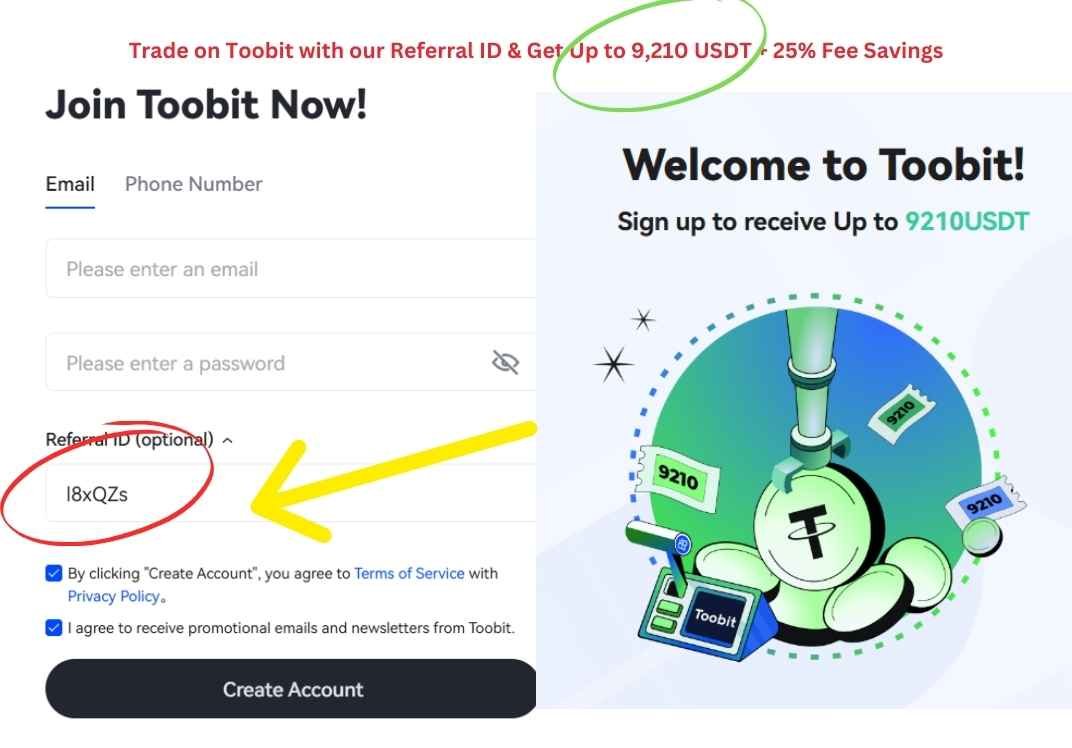This screenshot has height=748, width=1072.
Task: Focus the email input field
Action: pyautogui.click(x=291, y=269)
